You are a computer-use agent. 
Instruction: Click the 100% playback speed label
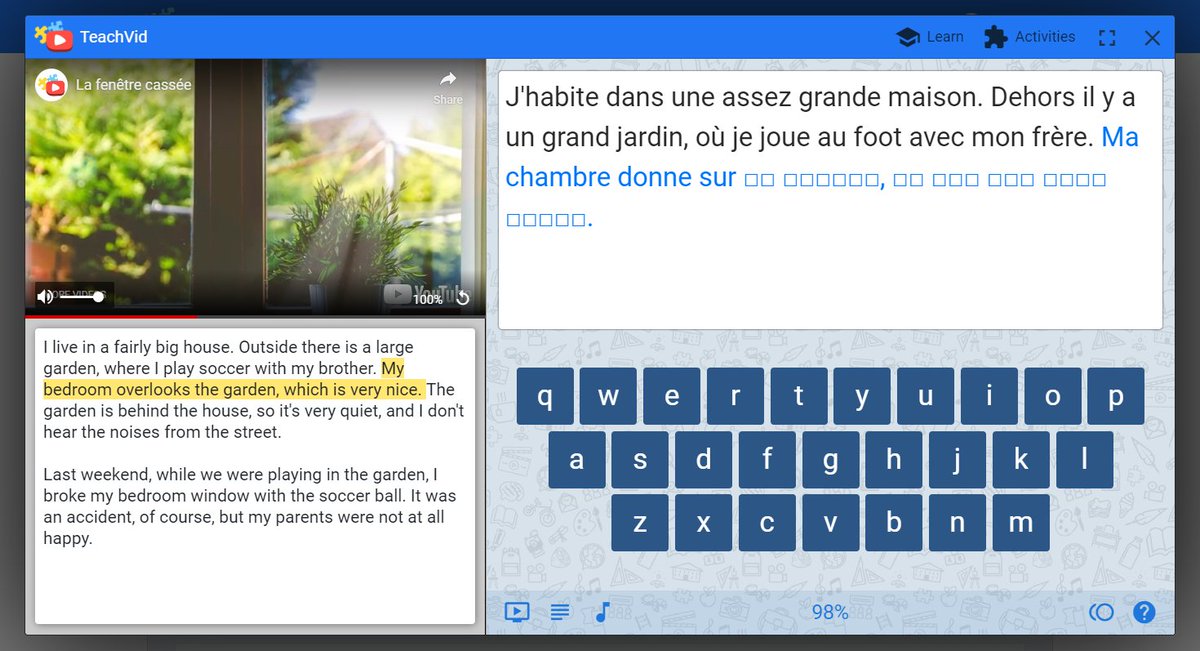[x=428, y=299]
